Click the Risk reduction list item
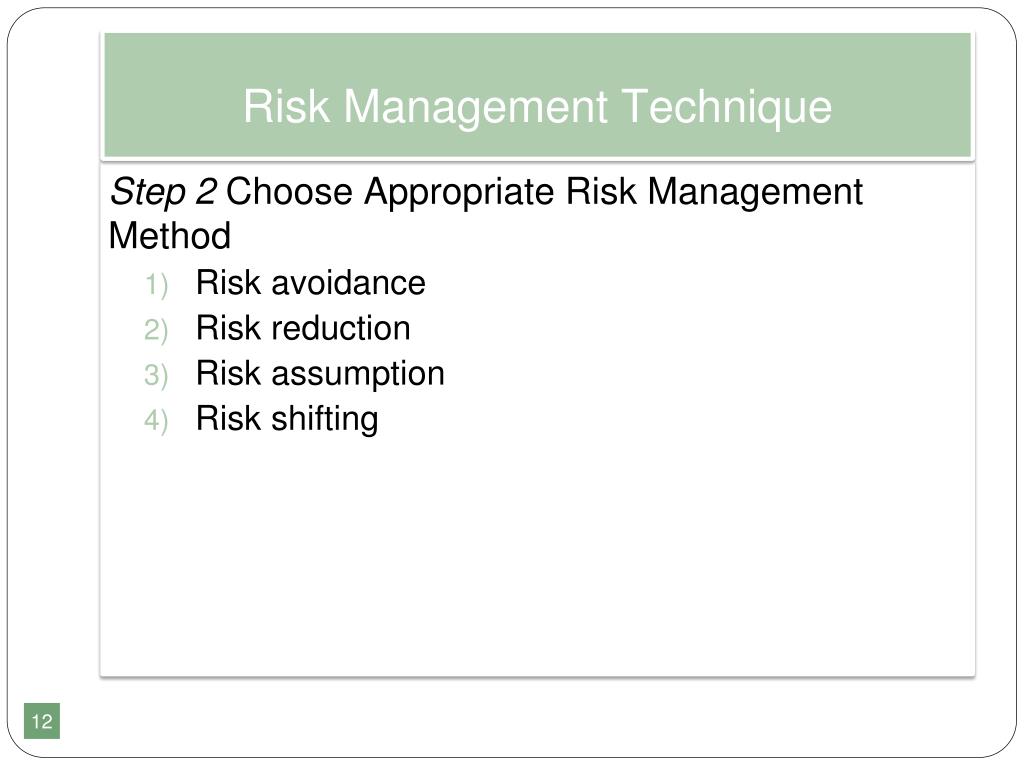 point(303,328)
